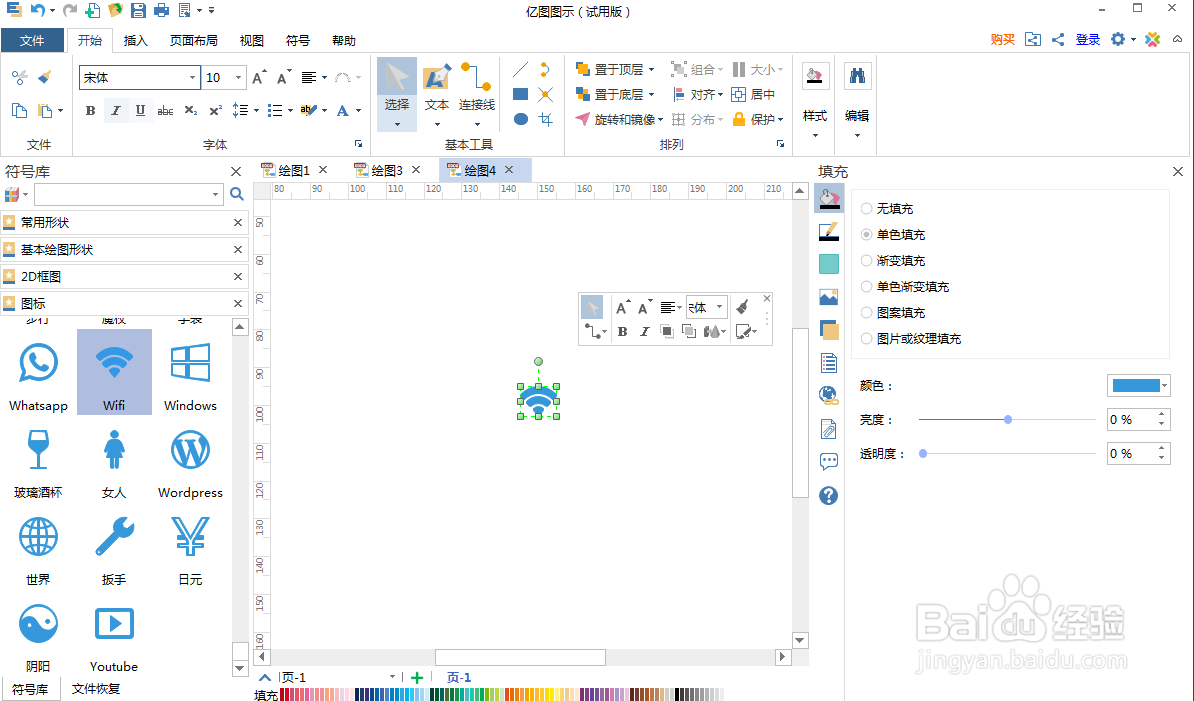1194x701 pixels.
Task: Apply italic formatting in ribbon
Action: coord(116,111)
